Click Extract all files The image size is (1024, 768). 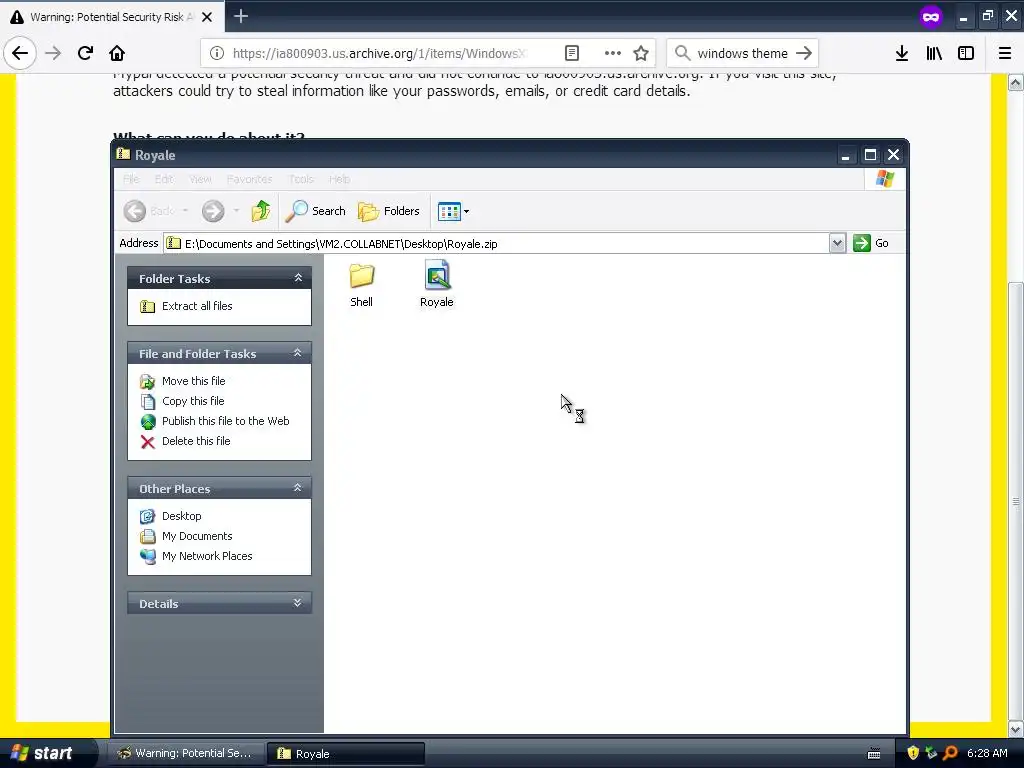tap(197, 306)
